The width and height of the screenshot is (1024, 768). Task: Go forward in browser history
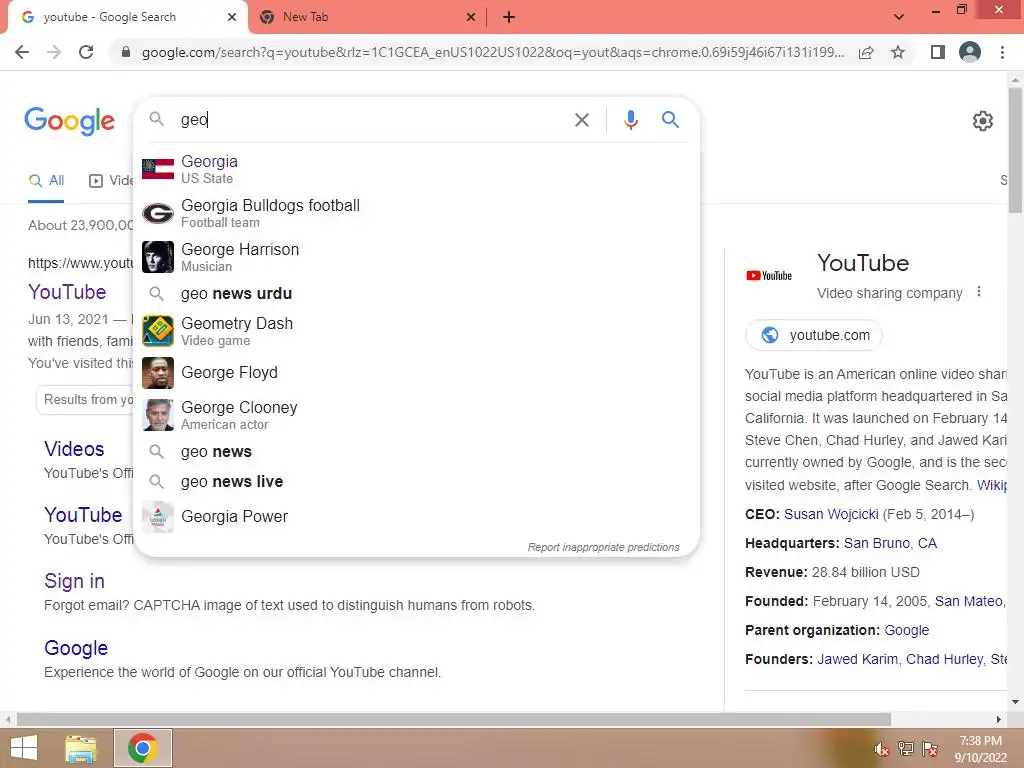click(54, 52)
